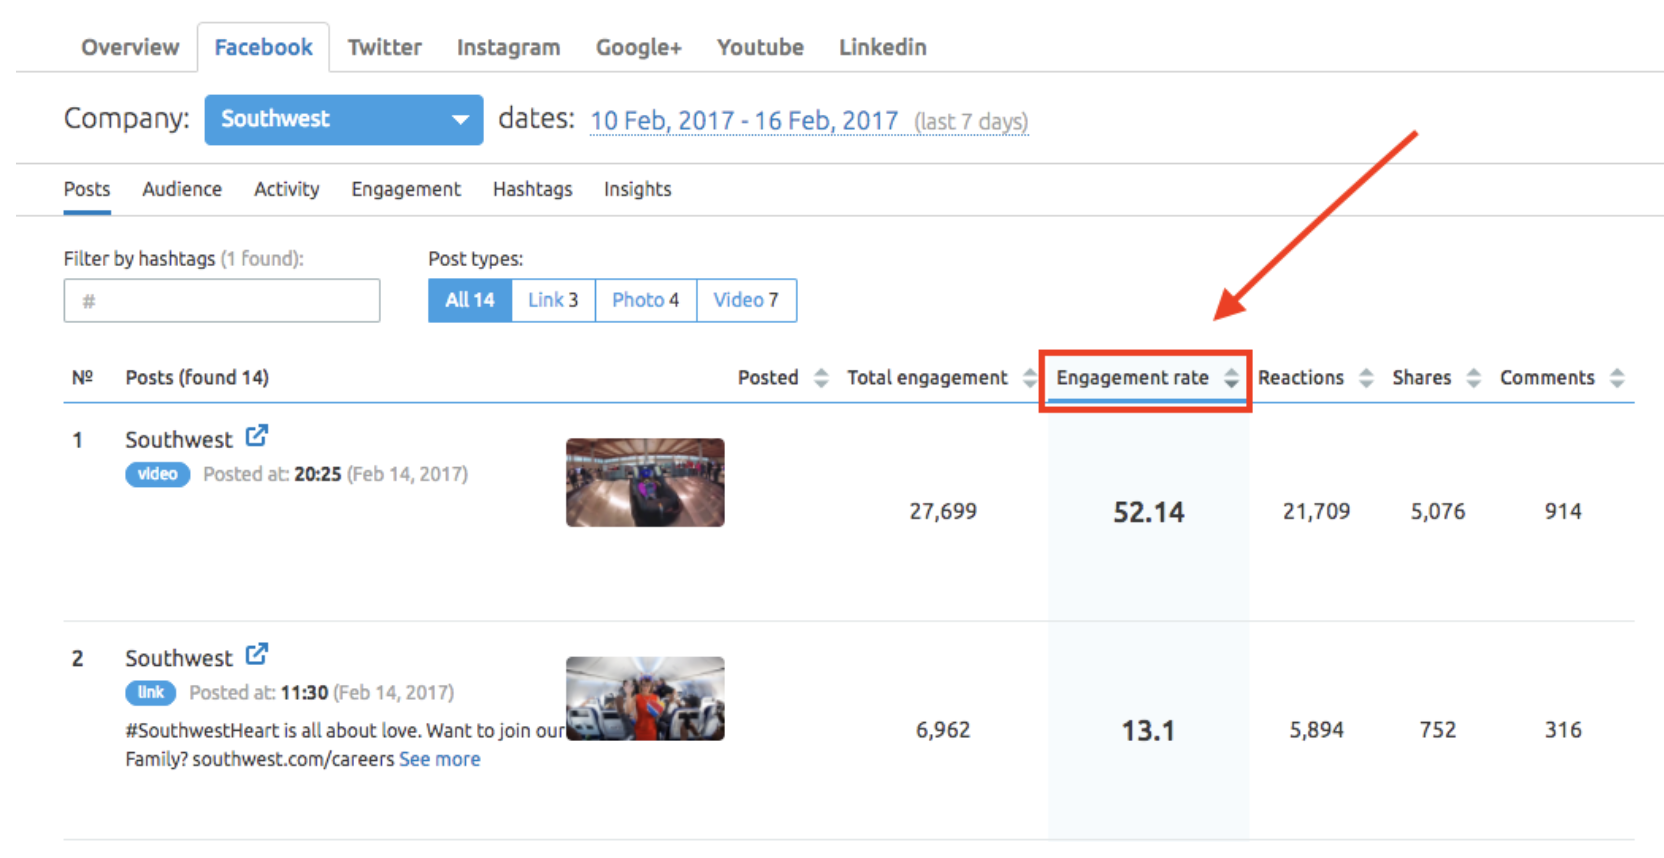Open external link icon for post 2
Screen dimensions: 1664x858
click(x=257, y=654)
